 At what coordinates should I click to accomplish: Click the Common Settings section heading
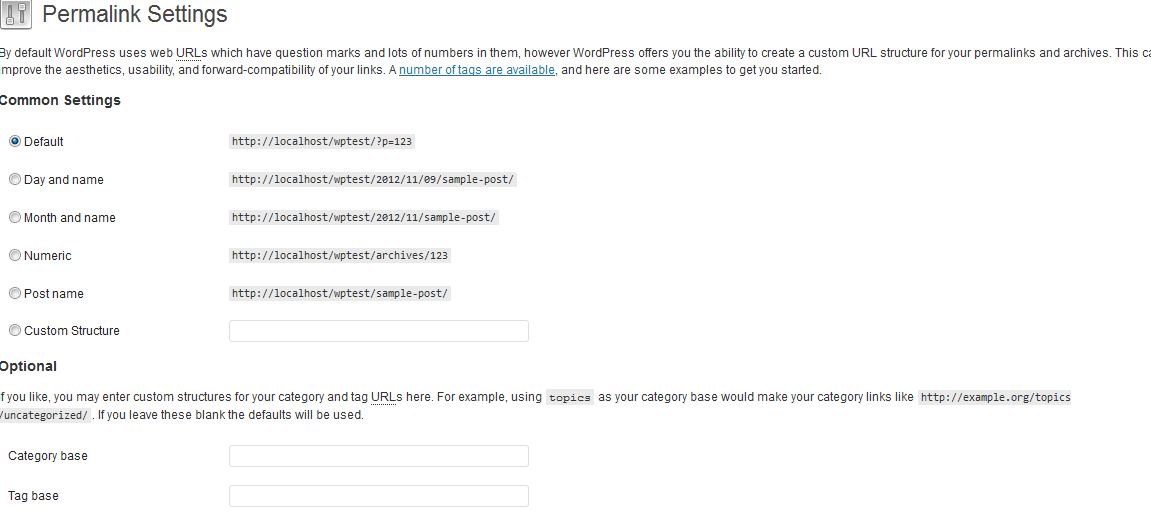pyautogui.click(x=60, y=101)
